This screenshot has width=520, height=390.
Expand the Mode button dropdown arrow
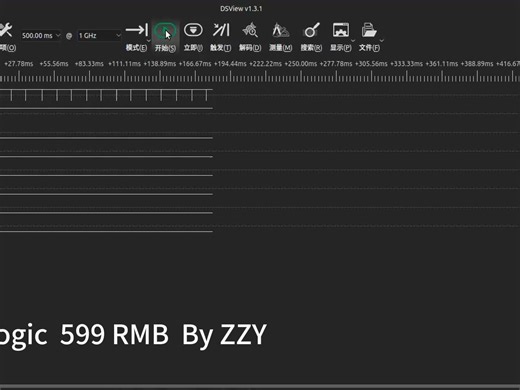pos(149,41)
